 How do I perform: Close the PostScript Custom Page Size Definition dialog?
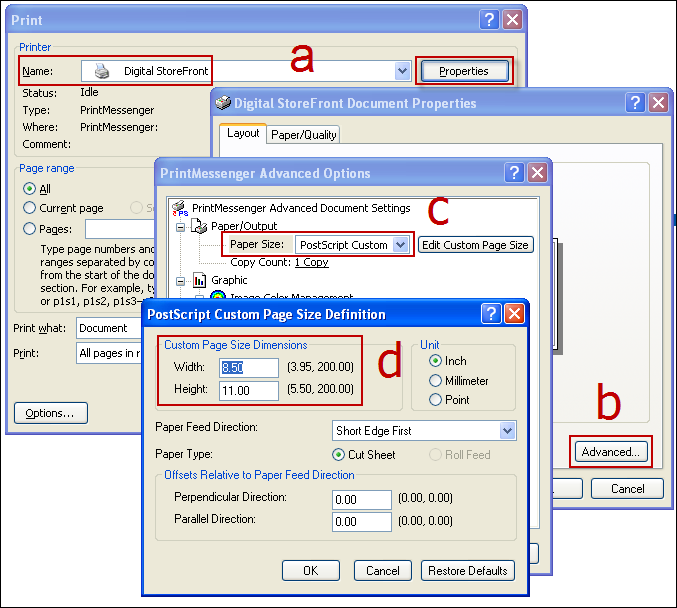515,314
